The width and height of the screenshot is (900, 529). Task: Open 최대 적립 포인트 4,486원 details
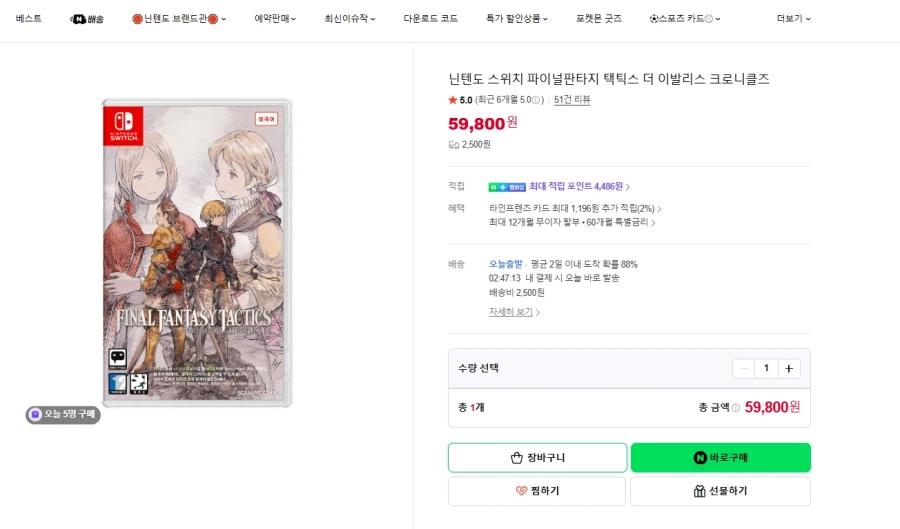[579, 186]
